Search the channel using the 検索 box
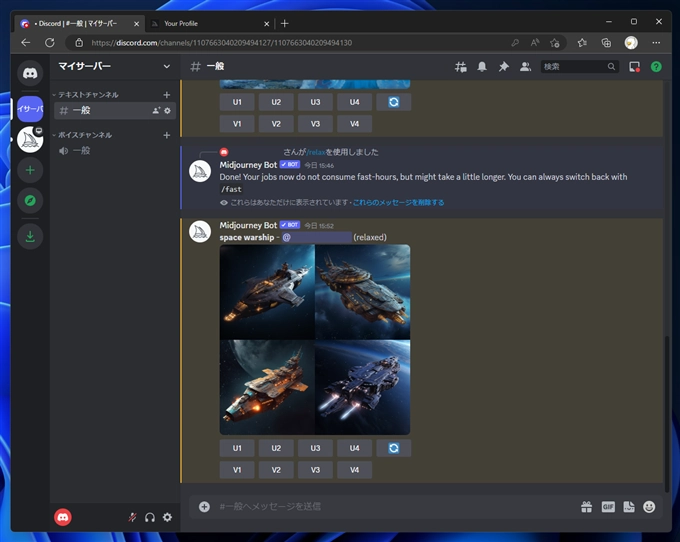The height and width of the screenshot is (542, 680). pyautogui.click(x=579, y=67)
